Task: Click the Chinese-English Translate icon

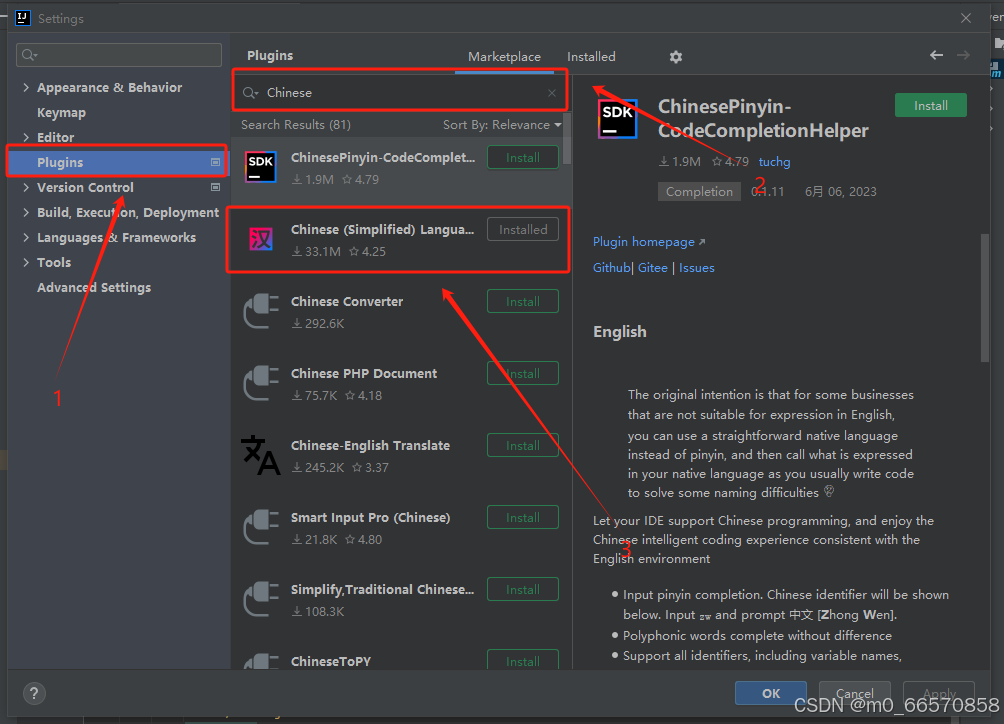Action: [261, 456]
